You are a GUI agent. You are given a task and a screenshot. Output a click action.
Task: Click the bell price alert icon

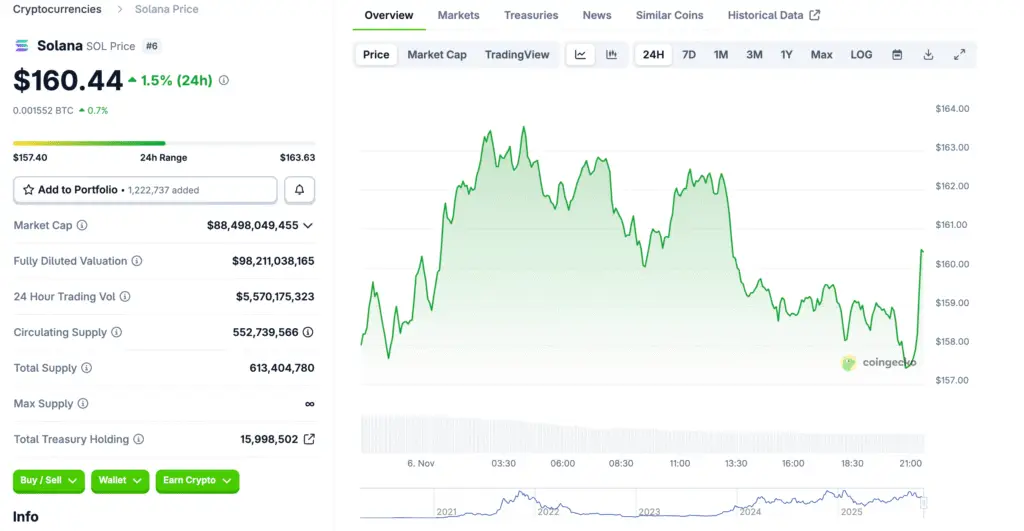pyautogui.click(x=300, y=190)
